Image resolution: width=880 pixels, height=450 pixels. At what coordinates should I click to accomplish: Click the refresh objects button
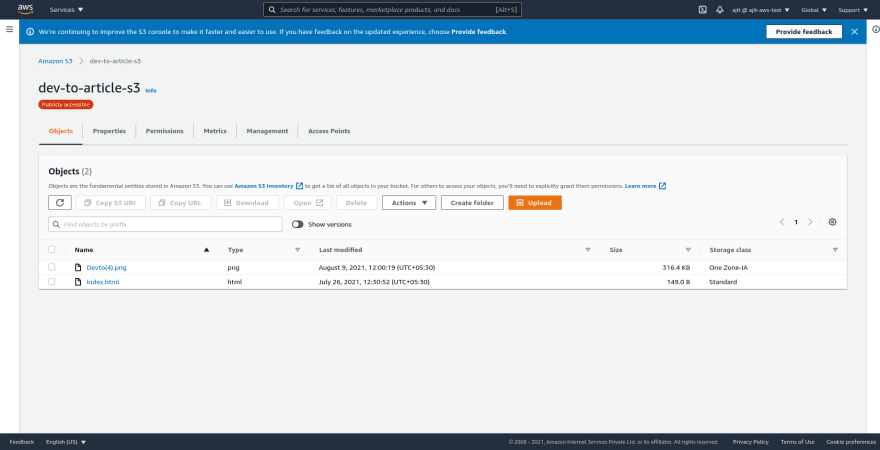tap(60, 203)
